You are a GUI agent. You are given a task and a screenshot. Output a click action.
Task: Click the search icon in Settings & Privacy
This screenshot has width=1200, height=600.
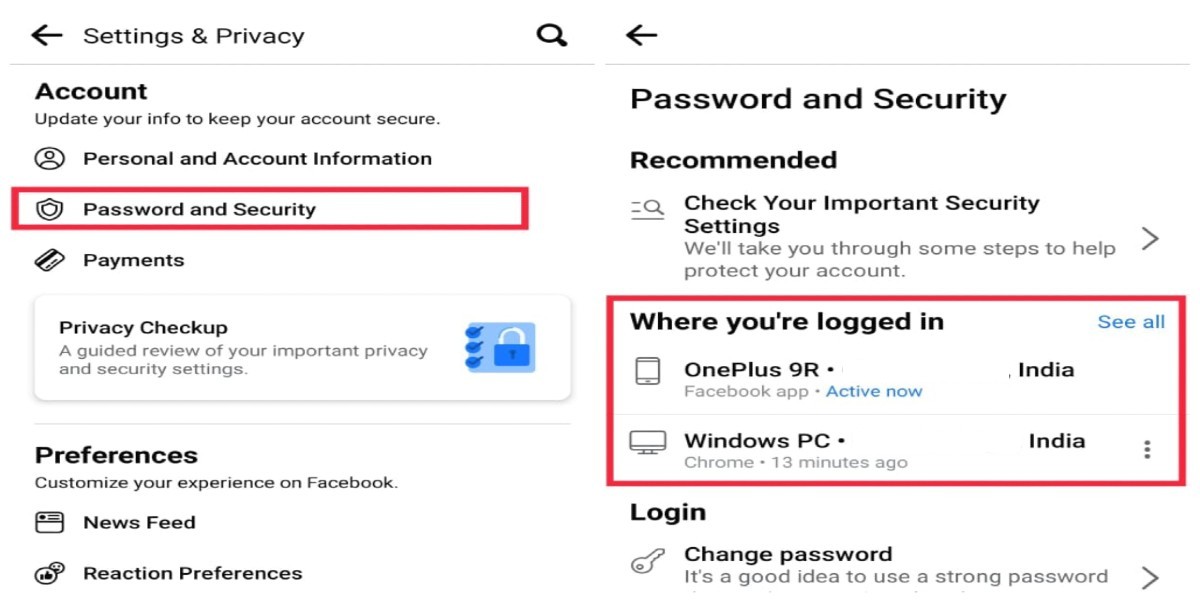pos(551,34)
